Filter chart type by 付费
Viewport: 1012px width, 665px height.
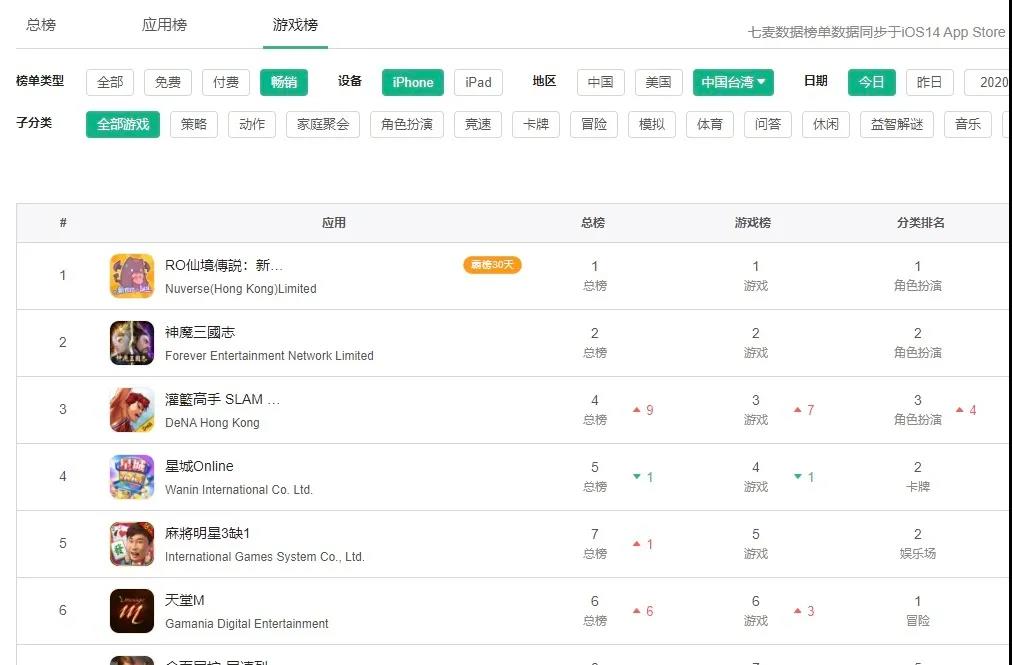pos(226,82)
